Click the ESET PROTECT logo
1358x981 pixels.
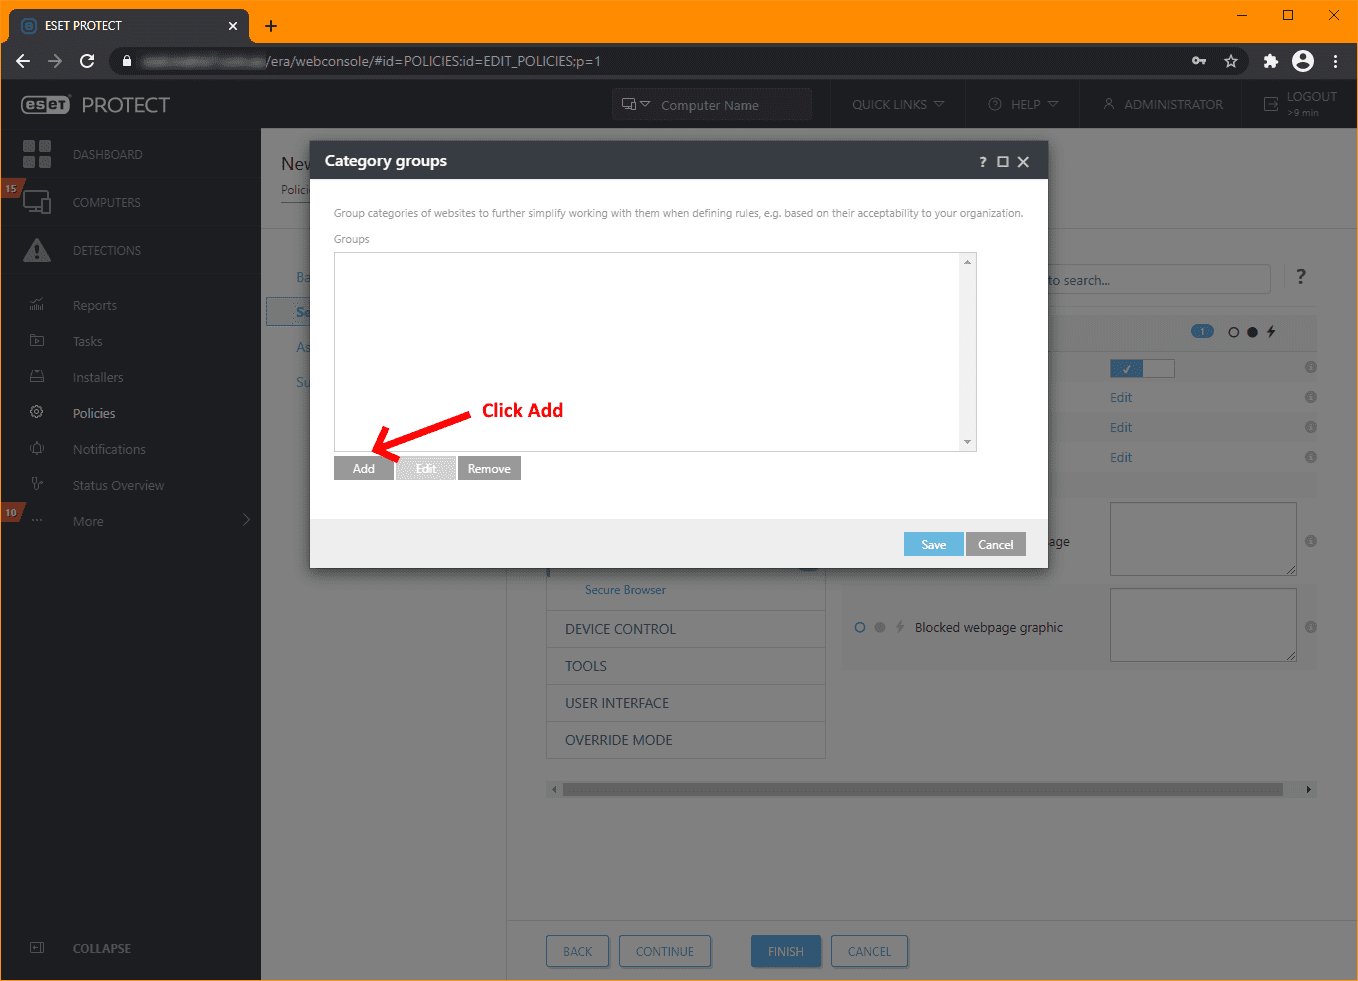(96, 105)
